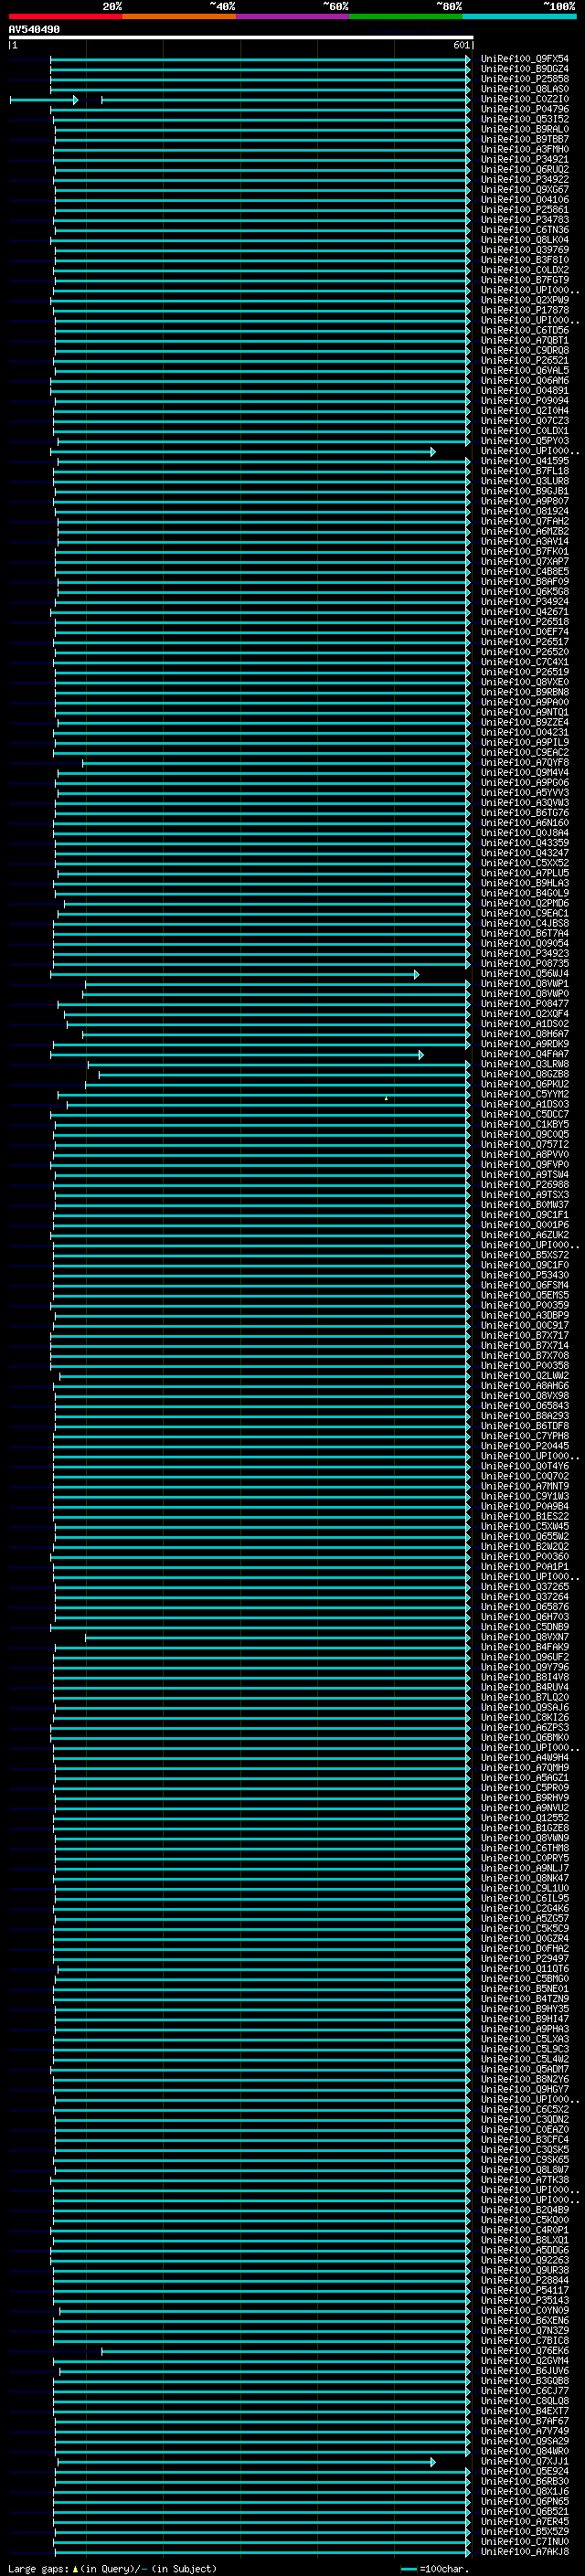The width and height of the screenshot is (585, 2576).
Task: Select the UniRef100_A7QBT1 label
Action: (x=524, y=341)
